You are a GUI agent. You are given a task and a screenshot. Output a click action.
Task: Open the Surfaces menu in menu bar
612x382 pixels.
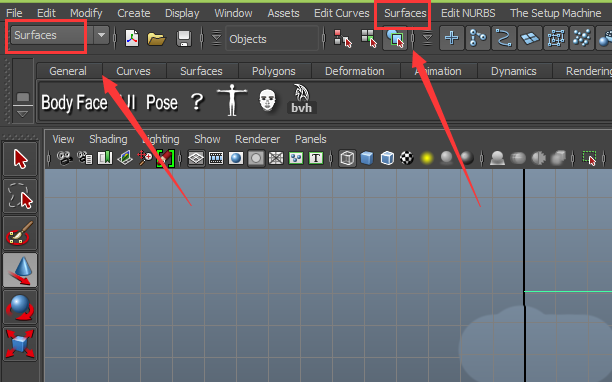click(x=405, y=13)
